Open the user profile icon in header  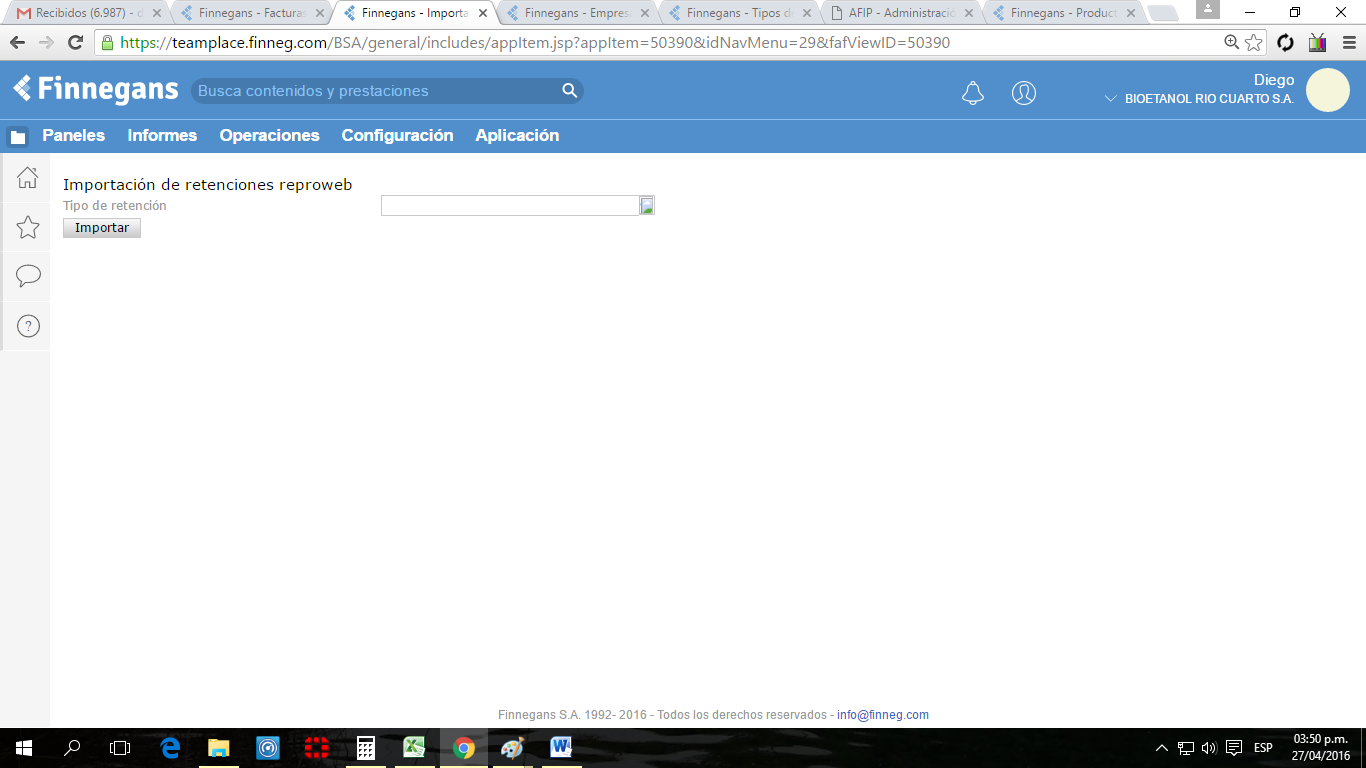1024,93
